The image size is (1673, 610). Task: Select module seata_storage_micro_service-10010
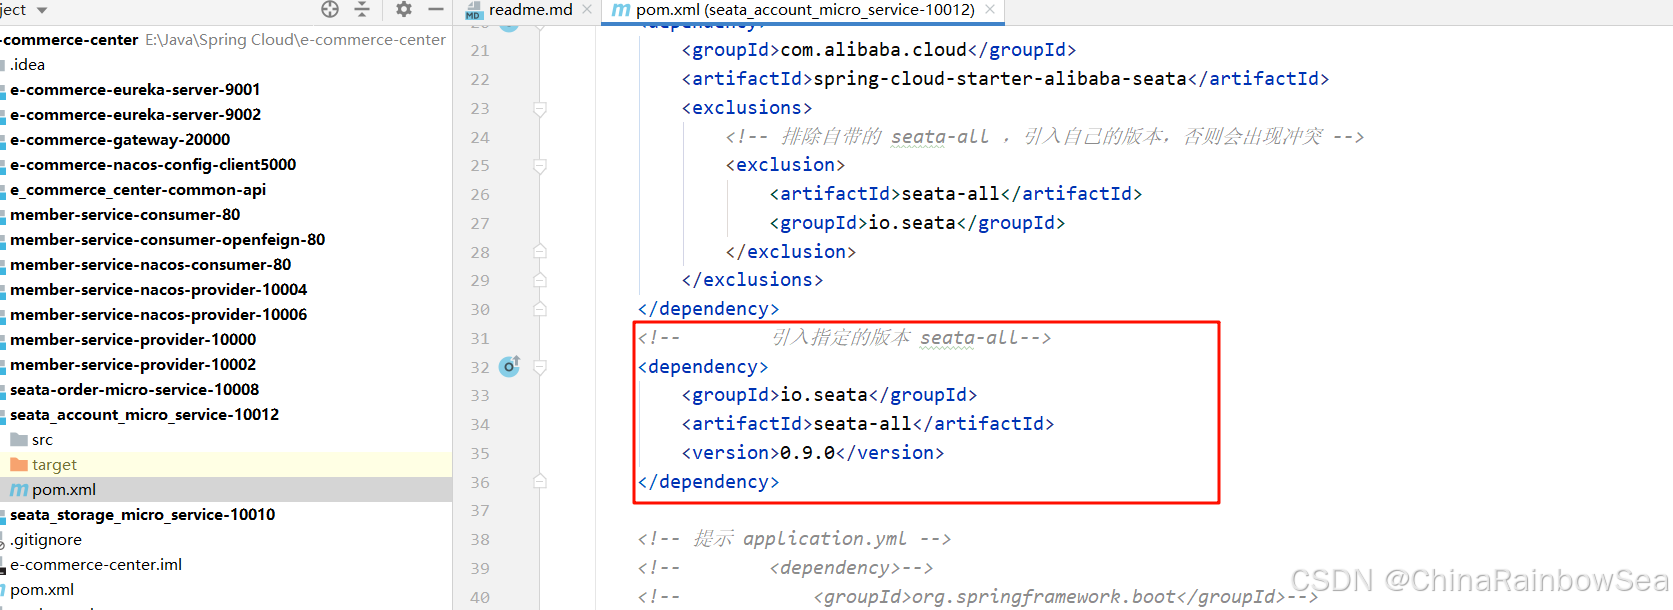click(142, 515)
